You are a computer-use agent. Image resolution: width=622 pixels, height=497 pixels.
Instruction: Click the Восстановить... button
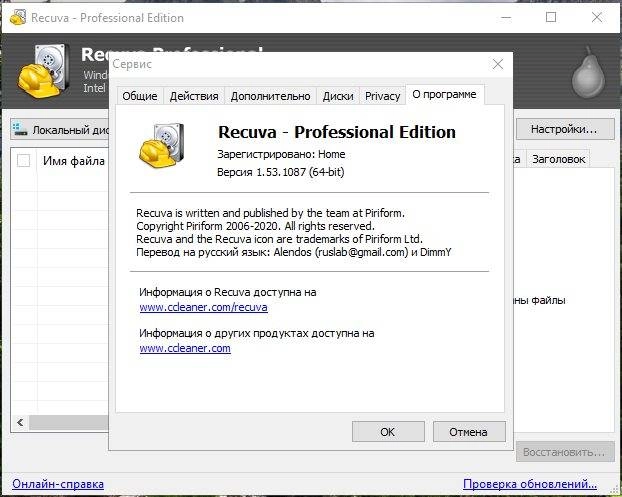pyautogui.click(x=565, y=452)
